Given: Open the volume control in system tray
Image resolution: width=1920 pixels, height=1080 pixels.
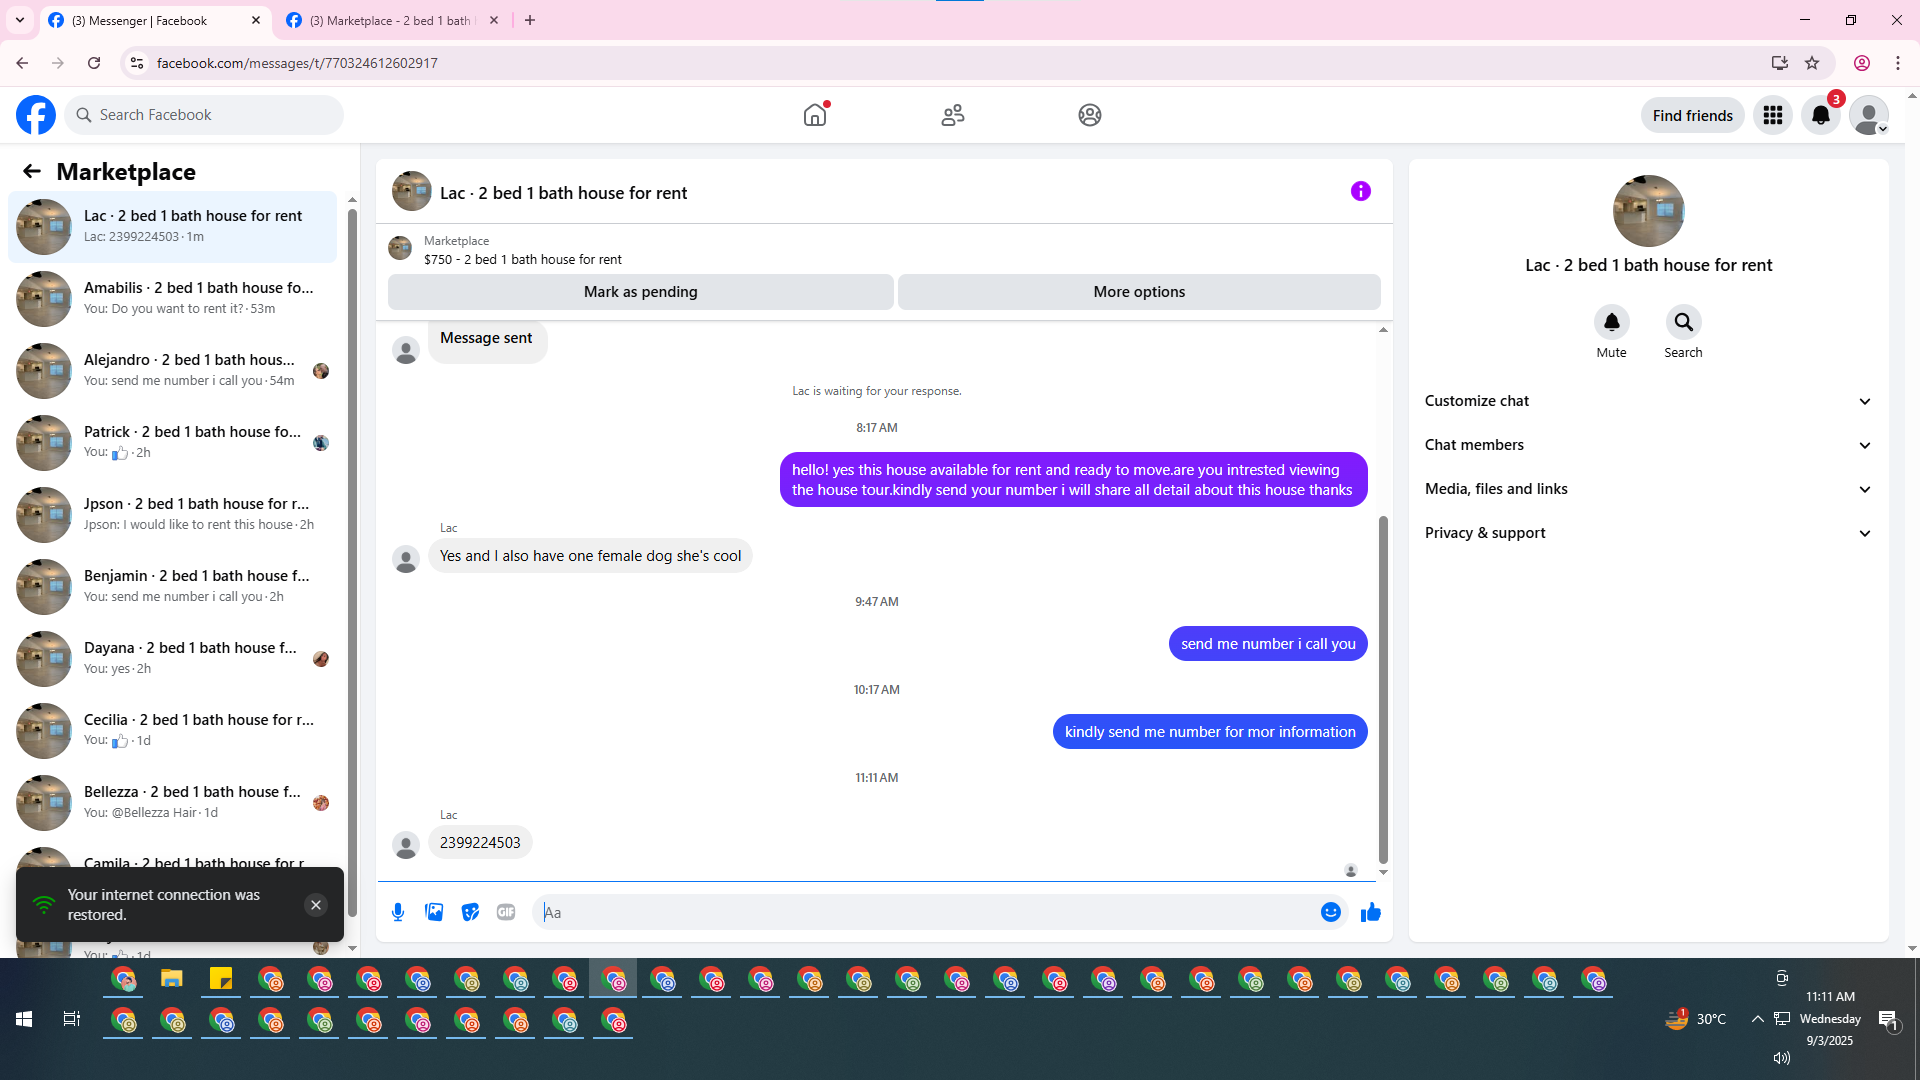Looking at the screenshot, I should 1781,1058.
